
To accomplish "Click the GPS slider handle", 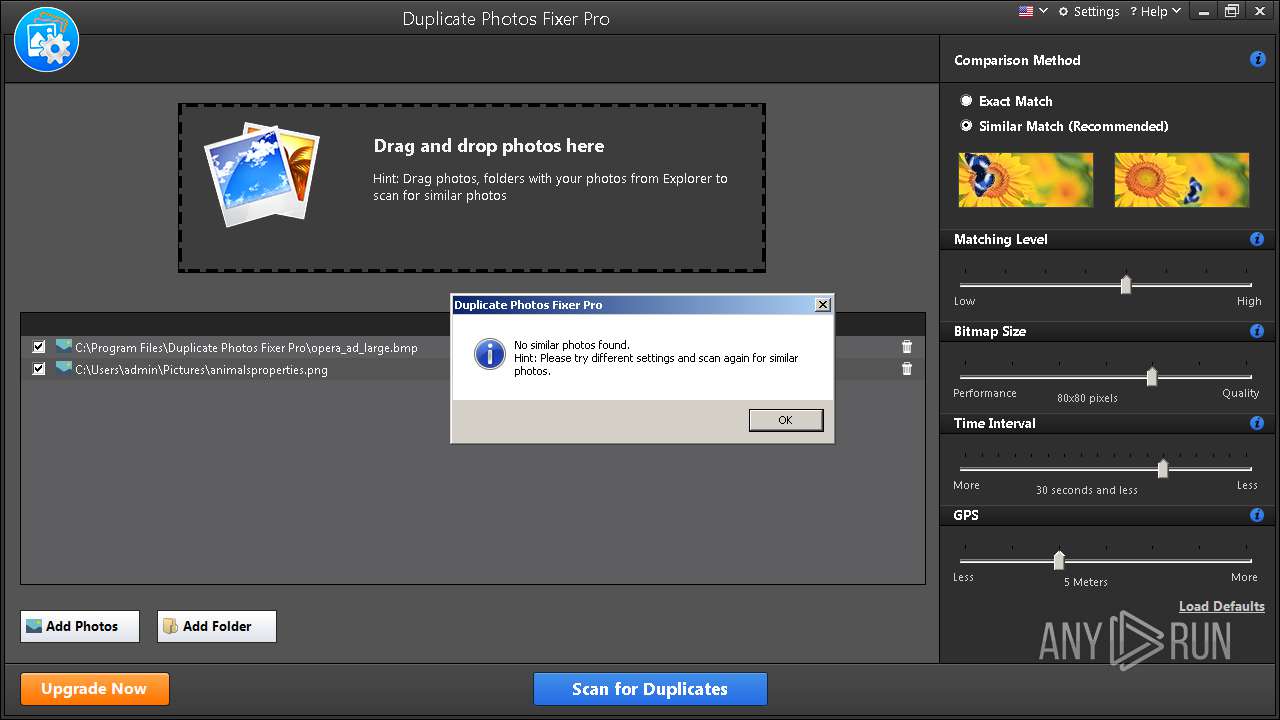I will click(x=1059, y=561).
